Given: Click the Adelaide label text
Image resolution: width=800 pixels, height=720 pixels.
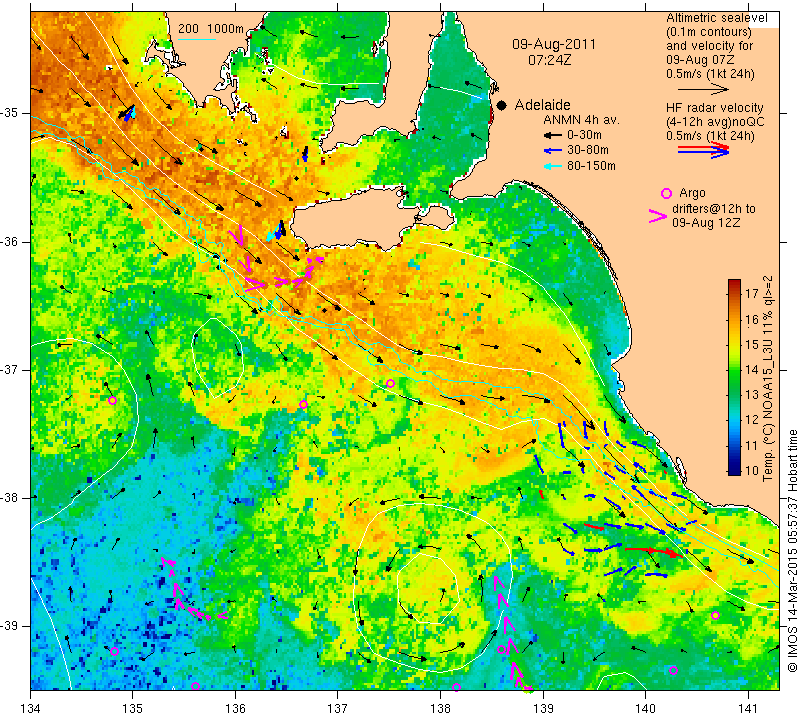Looking at the screenshot, I should [x=542, y=105].
